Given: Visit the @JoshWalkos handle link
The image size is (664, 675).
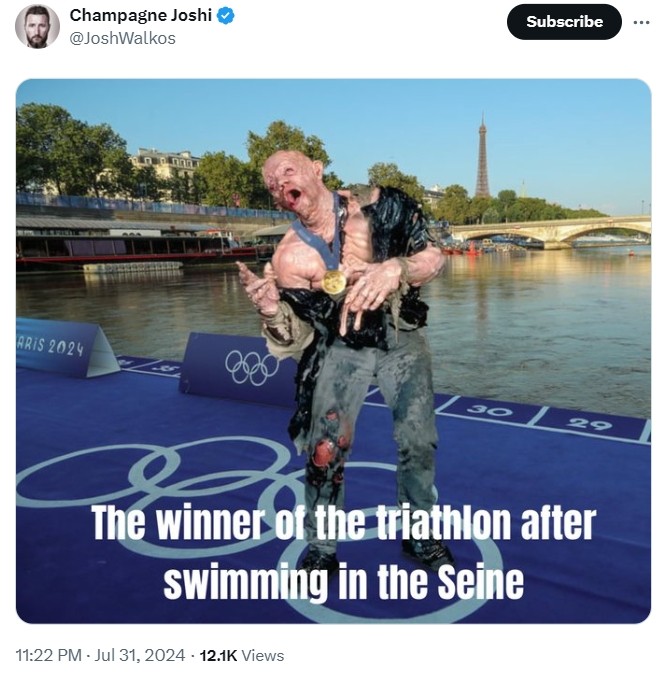Looking at the screenshot, I should tap(122, 38).
